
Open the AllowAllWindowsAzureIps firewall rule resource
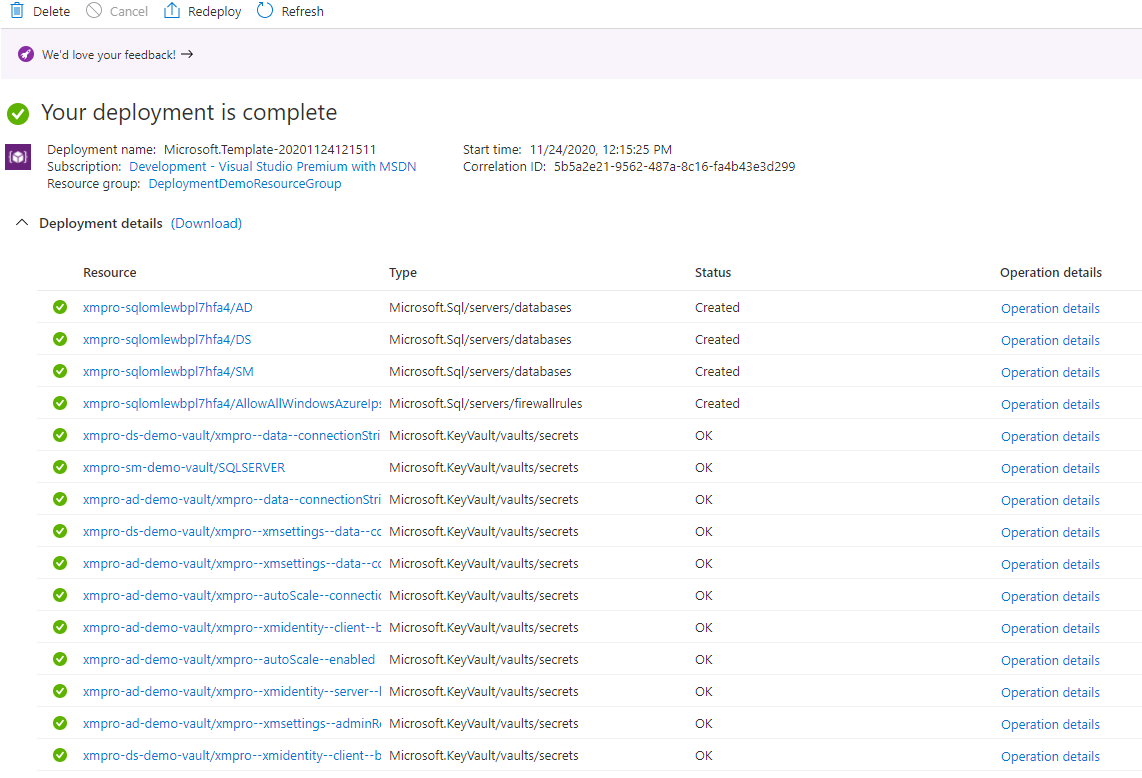pyautogui.click(x=232, y=404)
